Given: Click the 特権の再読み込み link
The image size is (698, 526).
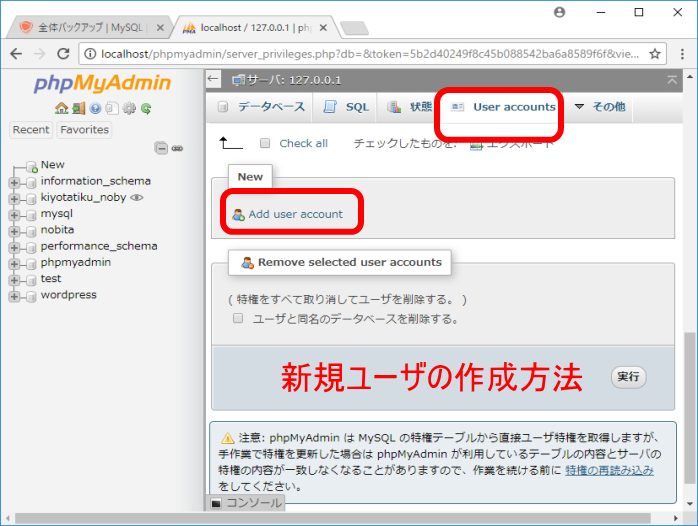Looking at the screenshot, I should (x=609, y=470).
